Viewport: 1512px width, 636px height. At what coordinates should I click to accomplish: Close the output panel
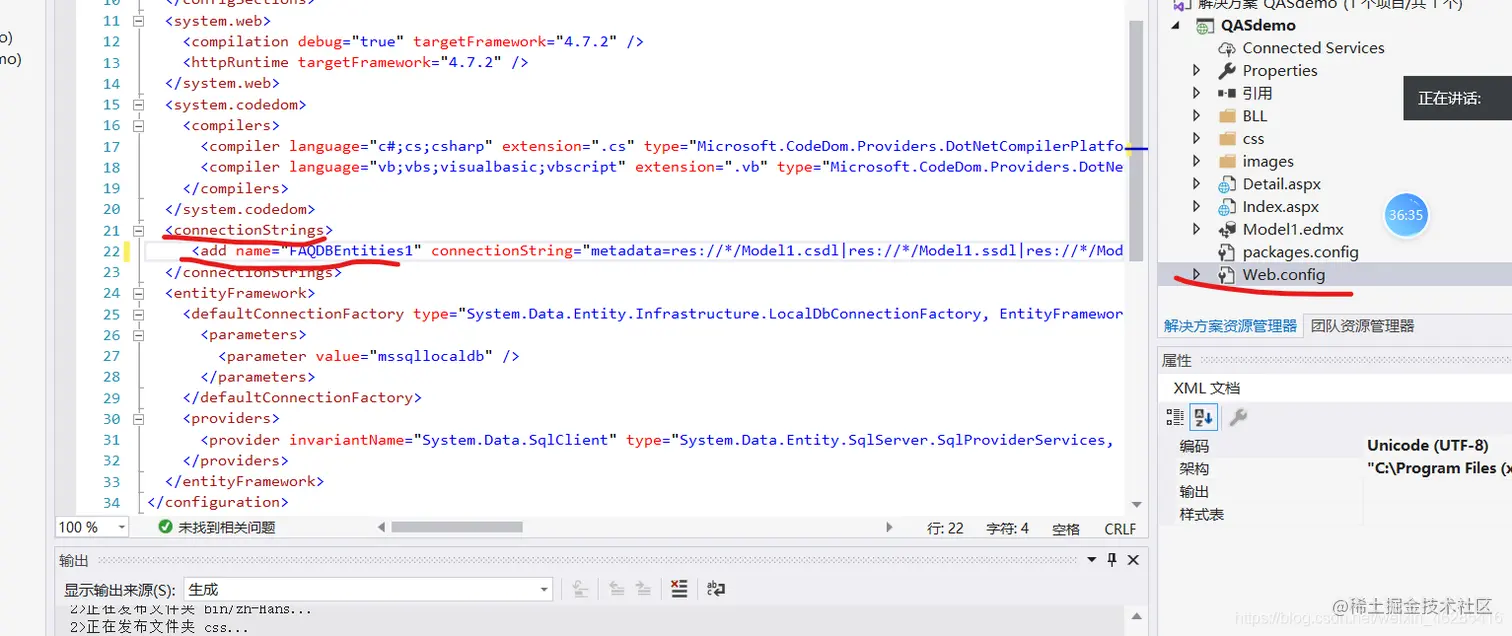1133,561
